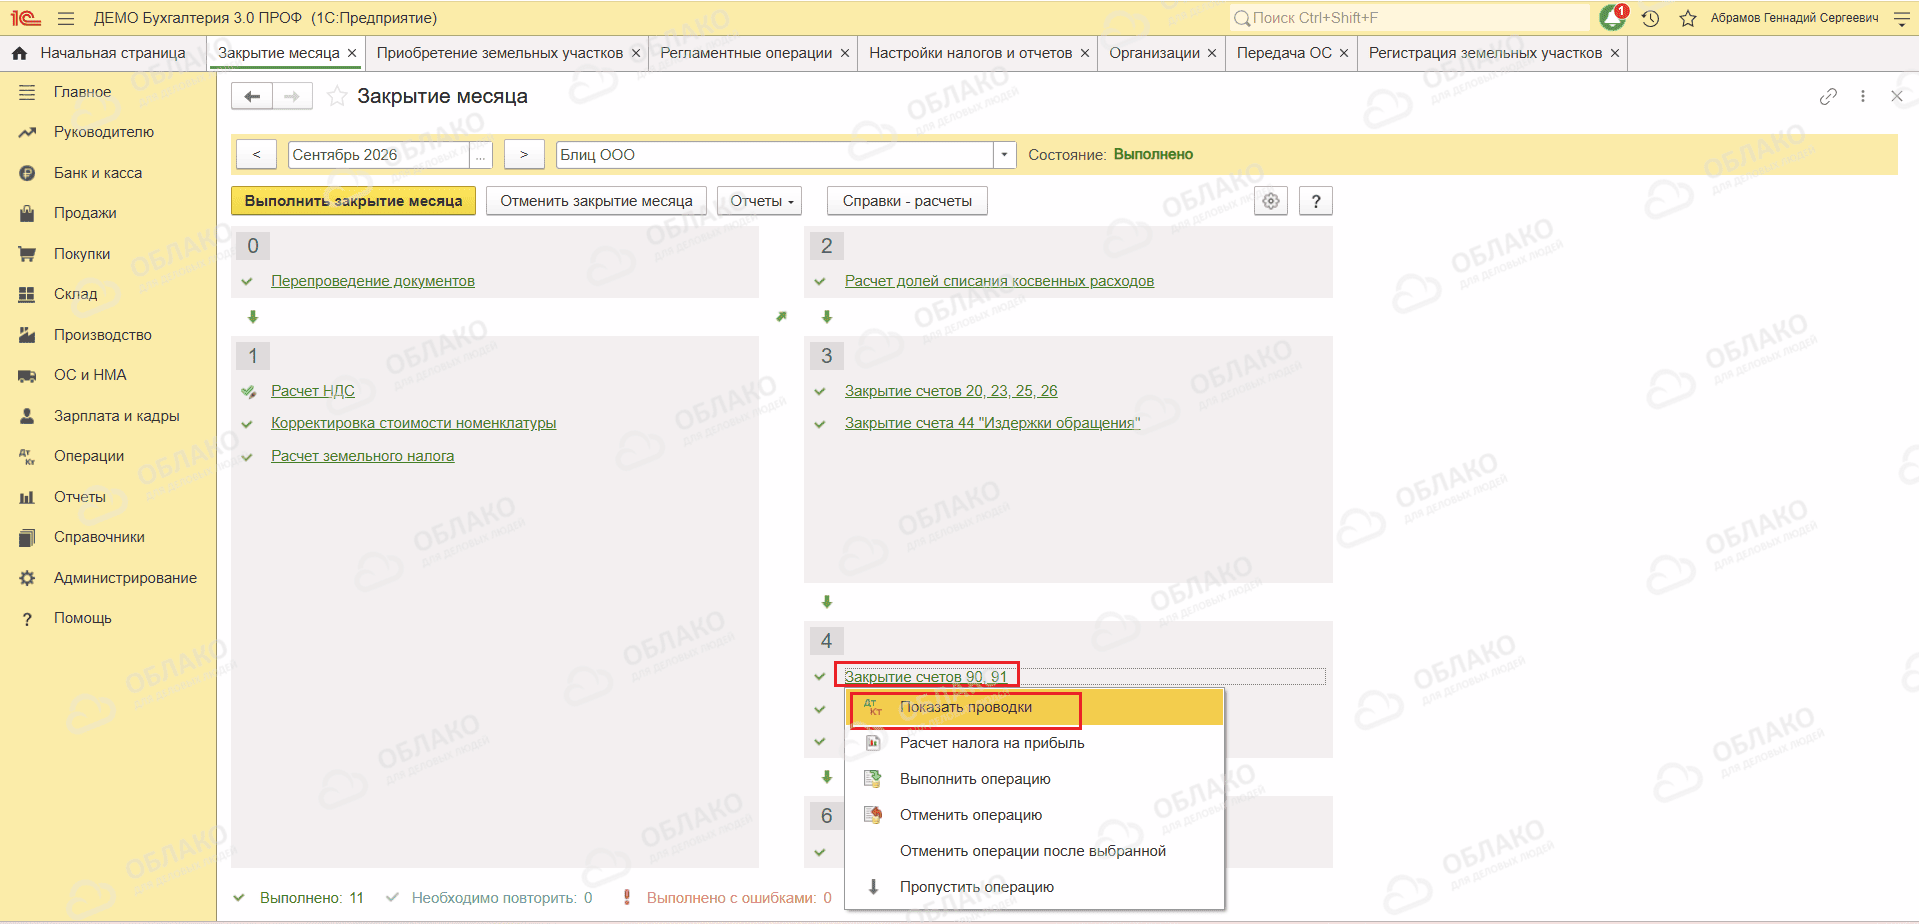
Task: Choose Выполнить операцию in context menu
Action: pos(1035,779)
